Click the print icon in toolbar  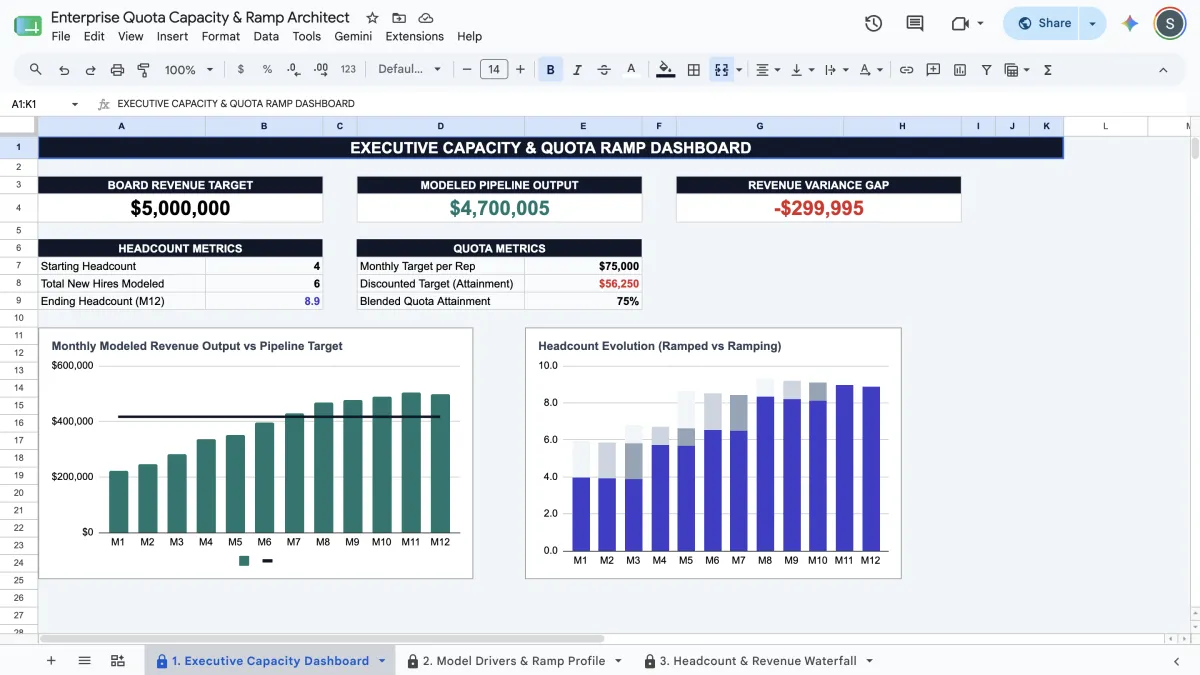point(117,70)
